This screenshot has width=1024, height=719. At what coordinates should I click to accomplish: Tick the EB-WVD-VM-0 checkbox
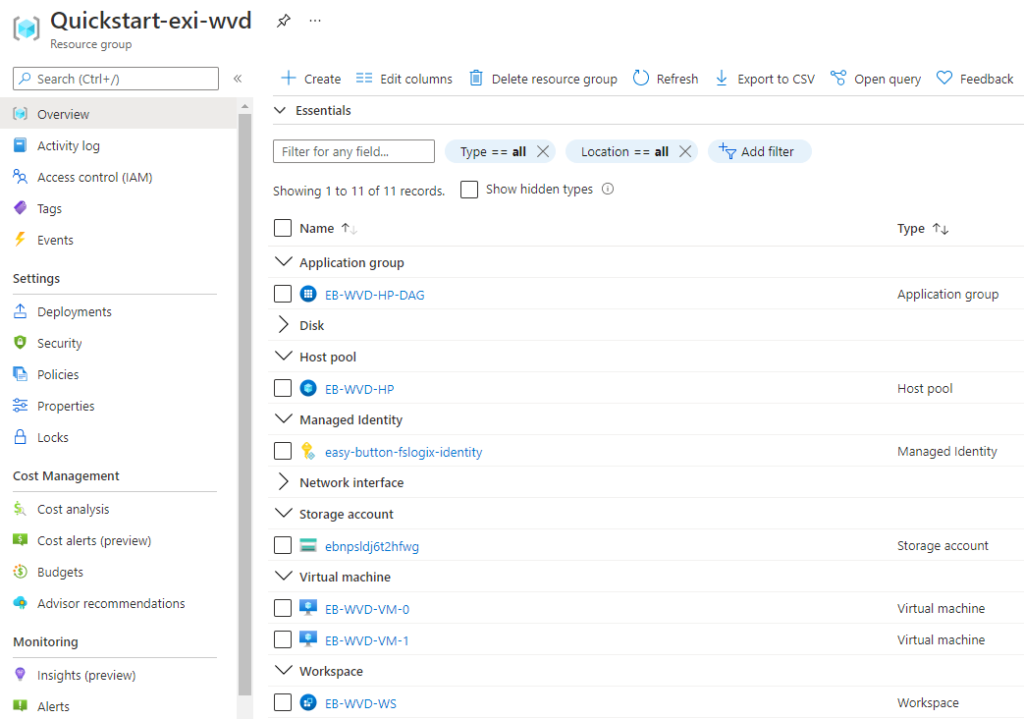pyautogui.click(x=283, y=608)
